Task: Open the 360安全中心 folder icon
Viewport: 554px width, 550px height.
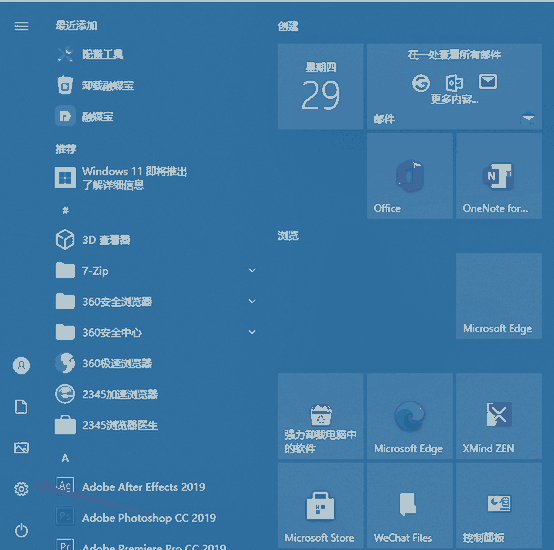Action: [x=65, y=332]
